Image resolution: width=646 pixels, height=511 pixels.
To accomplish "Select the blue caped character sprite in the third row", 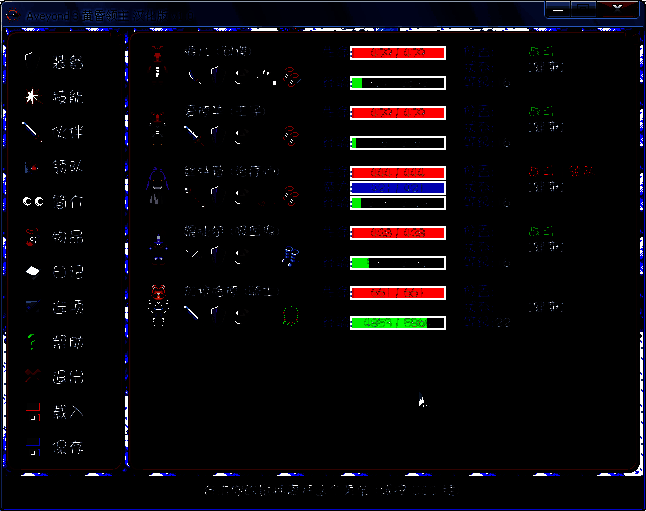I will [157, 184].
